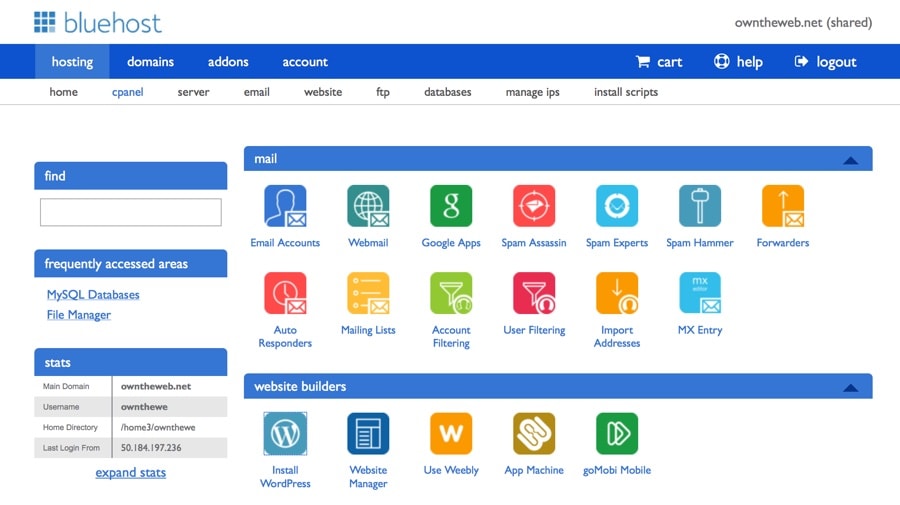This screenshot has height=505, width=900.
Task: Click the Use Weebly icon
Action: coord(451,433)
